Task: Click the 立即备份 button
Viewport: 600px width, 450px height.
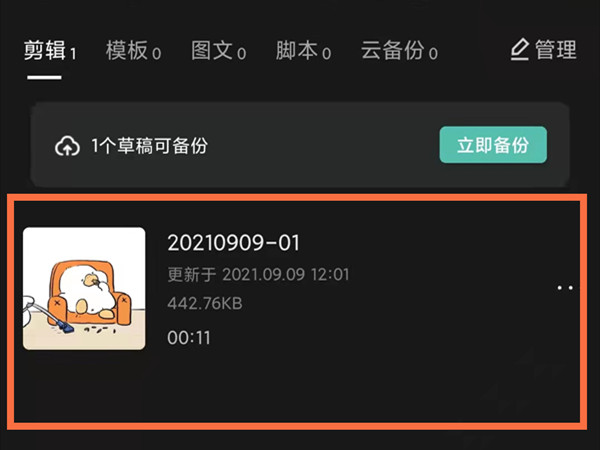Action: (x=493, y=145)
